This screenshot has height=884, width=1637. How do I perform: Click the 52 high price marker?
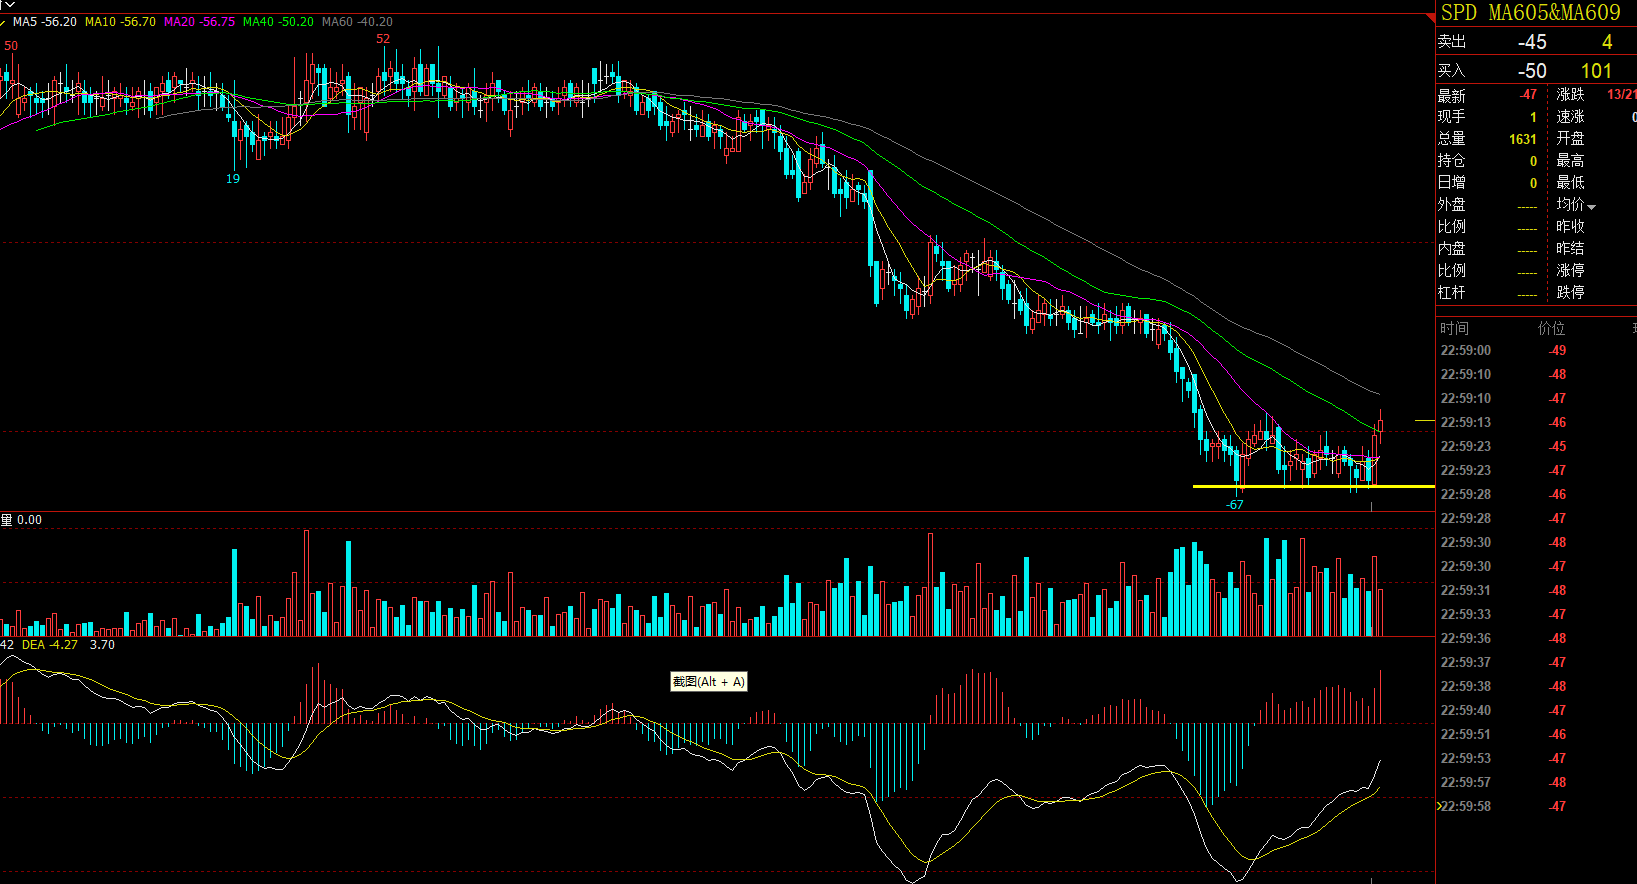point(383,39)
